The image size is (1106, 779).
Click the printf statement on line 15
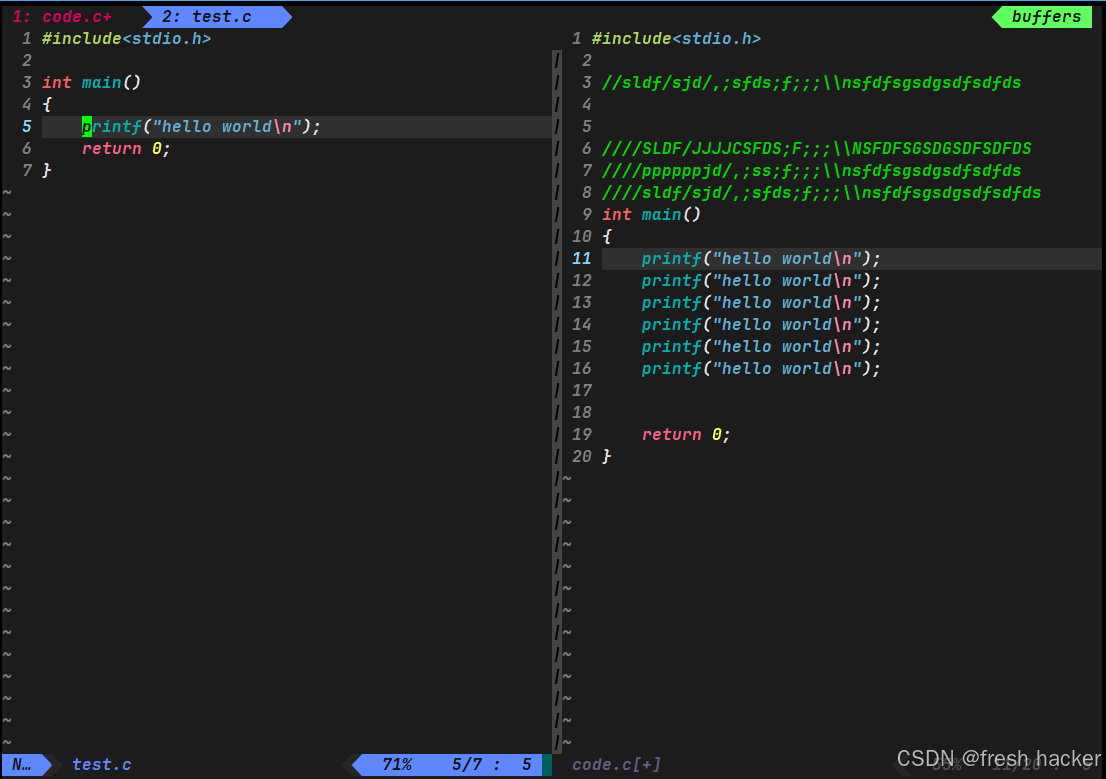coord(761,346)
